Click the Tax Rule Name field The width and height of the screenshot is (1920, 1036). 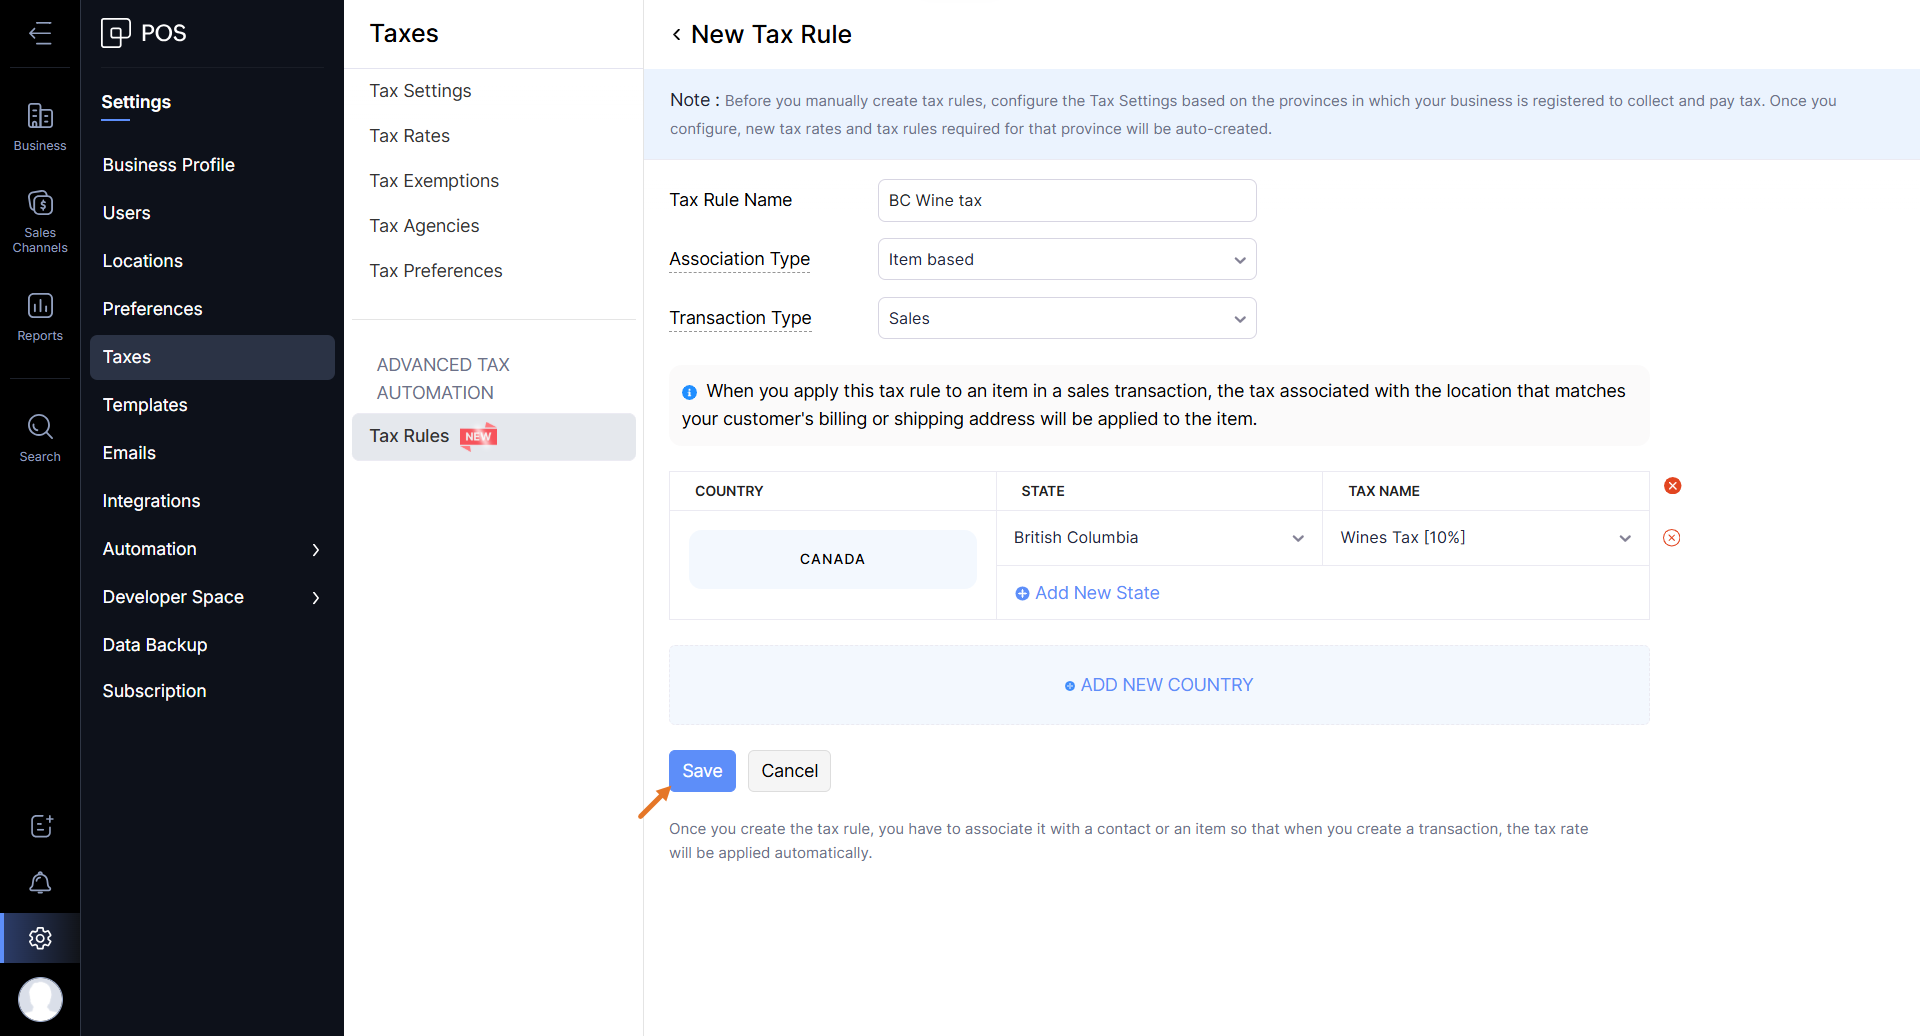[1066, 201]
